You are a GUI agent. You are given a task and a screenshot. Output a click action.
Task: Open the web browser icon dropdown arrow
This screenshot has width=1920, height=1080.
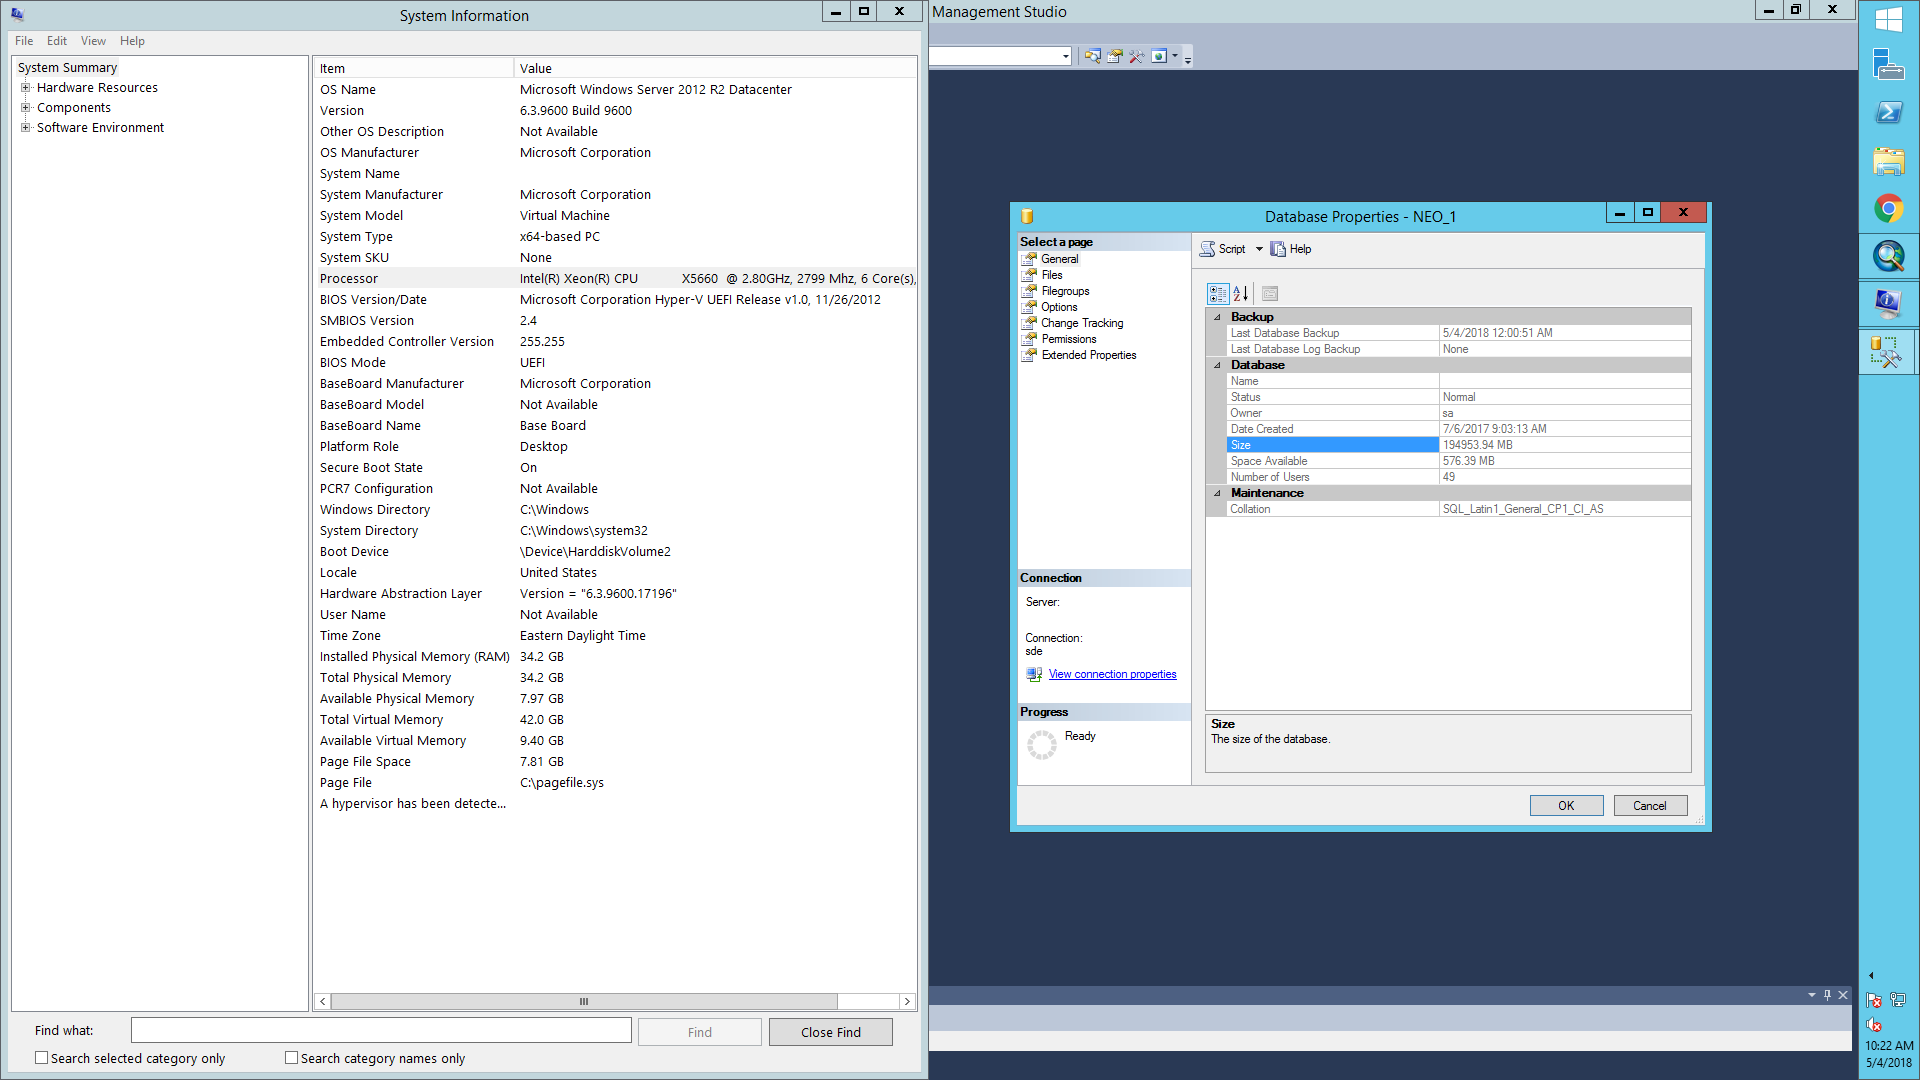pyautogui.click(x=1175, y=56)
